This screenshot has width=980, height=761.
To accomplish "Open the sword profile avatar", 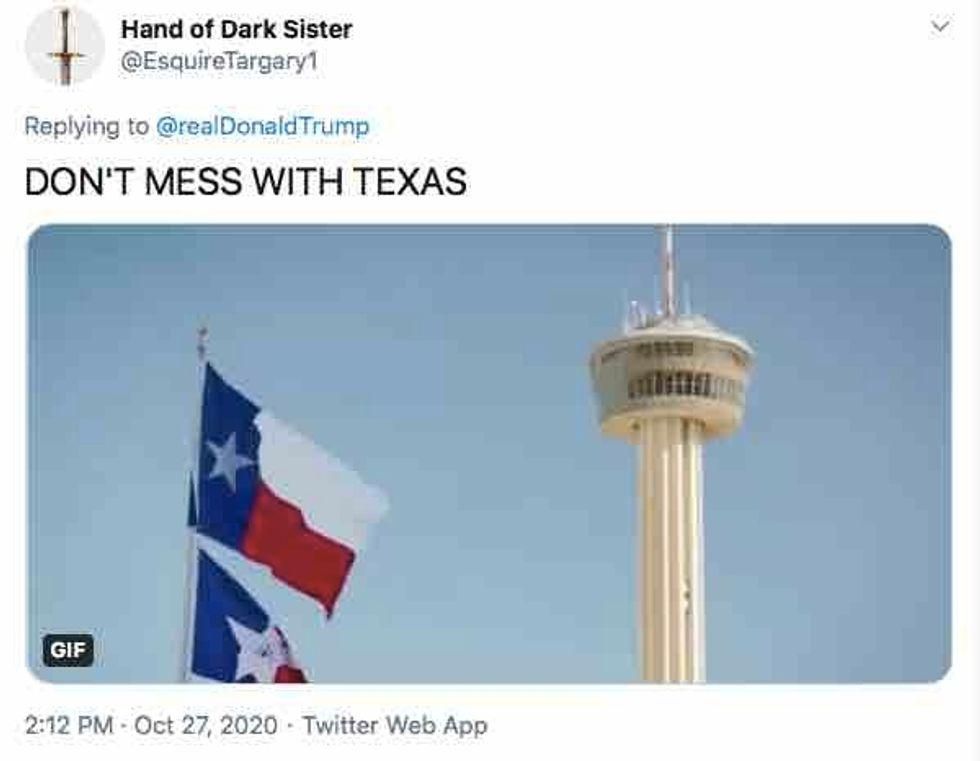I will tap(65, 45).
